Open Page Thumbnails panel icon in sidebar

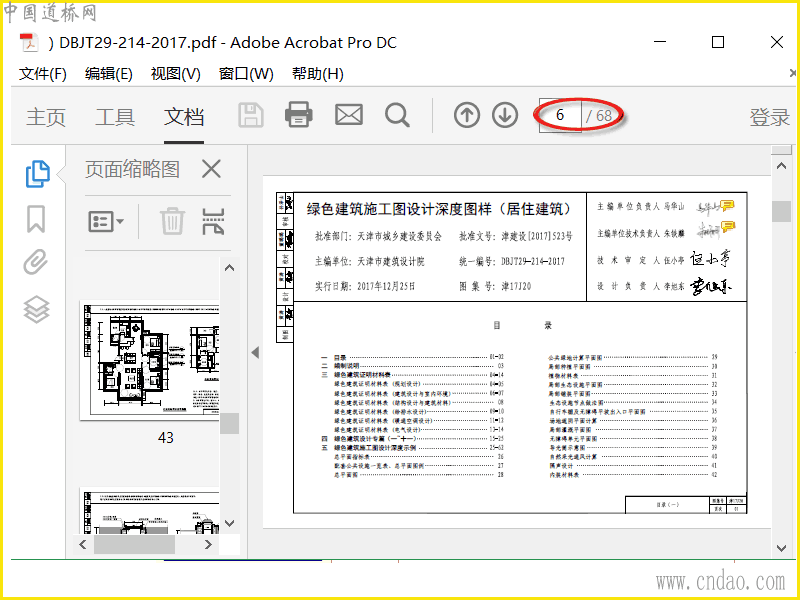pyautogui.click(x=37, y=173)
